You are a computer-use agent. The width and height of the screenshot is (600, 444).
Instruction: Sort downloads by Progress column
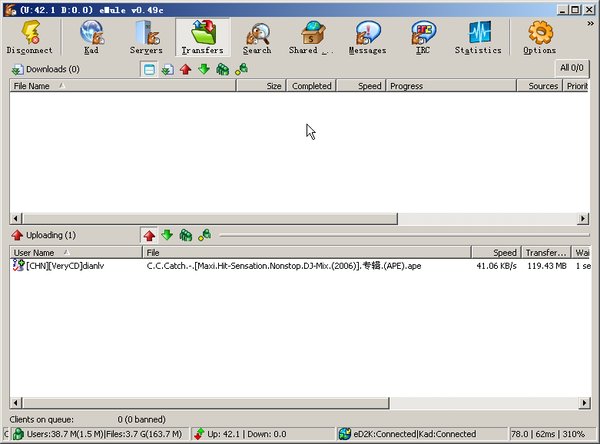[x=451, y=86]
